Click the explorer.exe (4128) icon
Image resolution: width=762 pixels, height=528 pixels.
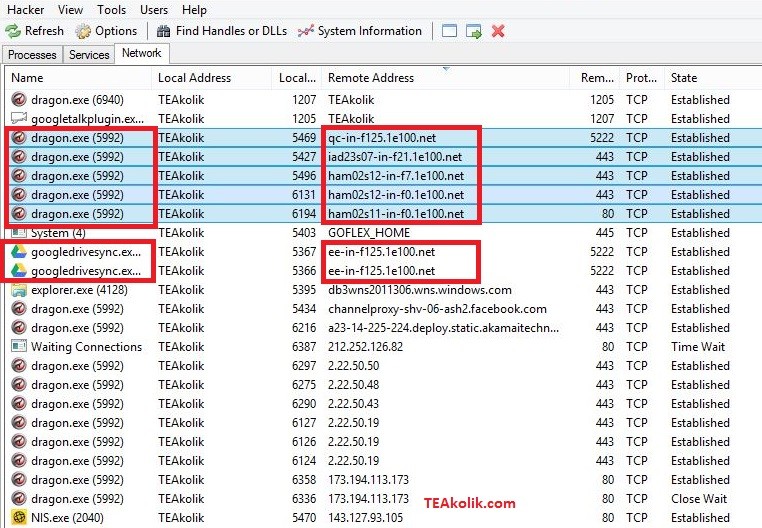point(18,290)
